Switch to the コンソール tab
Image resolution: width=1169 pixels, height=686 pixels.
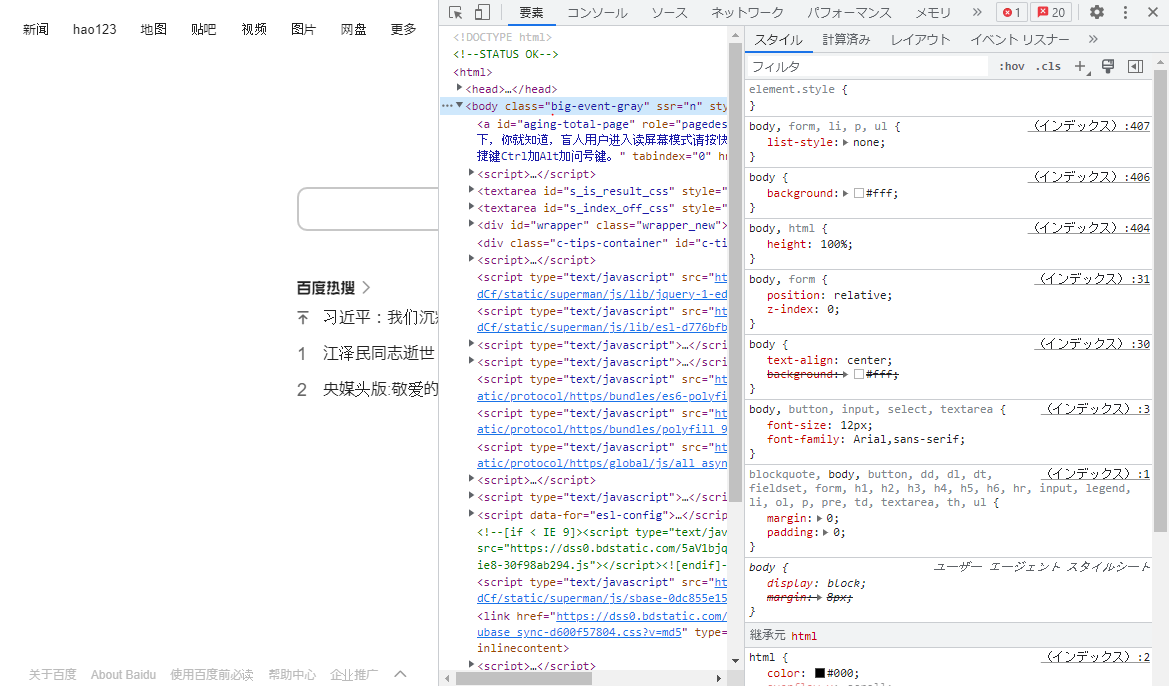(x=597, y=13)
